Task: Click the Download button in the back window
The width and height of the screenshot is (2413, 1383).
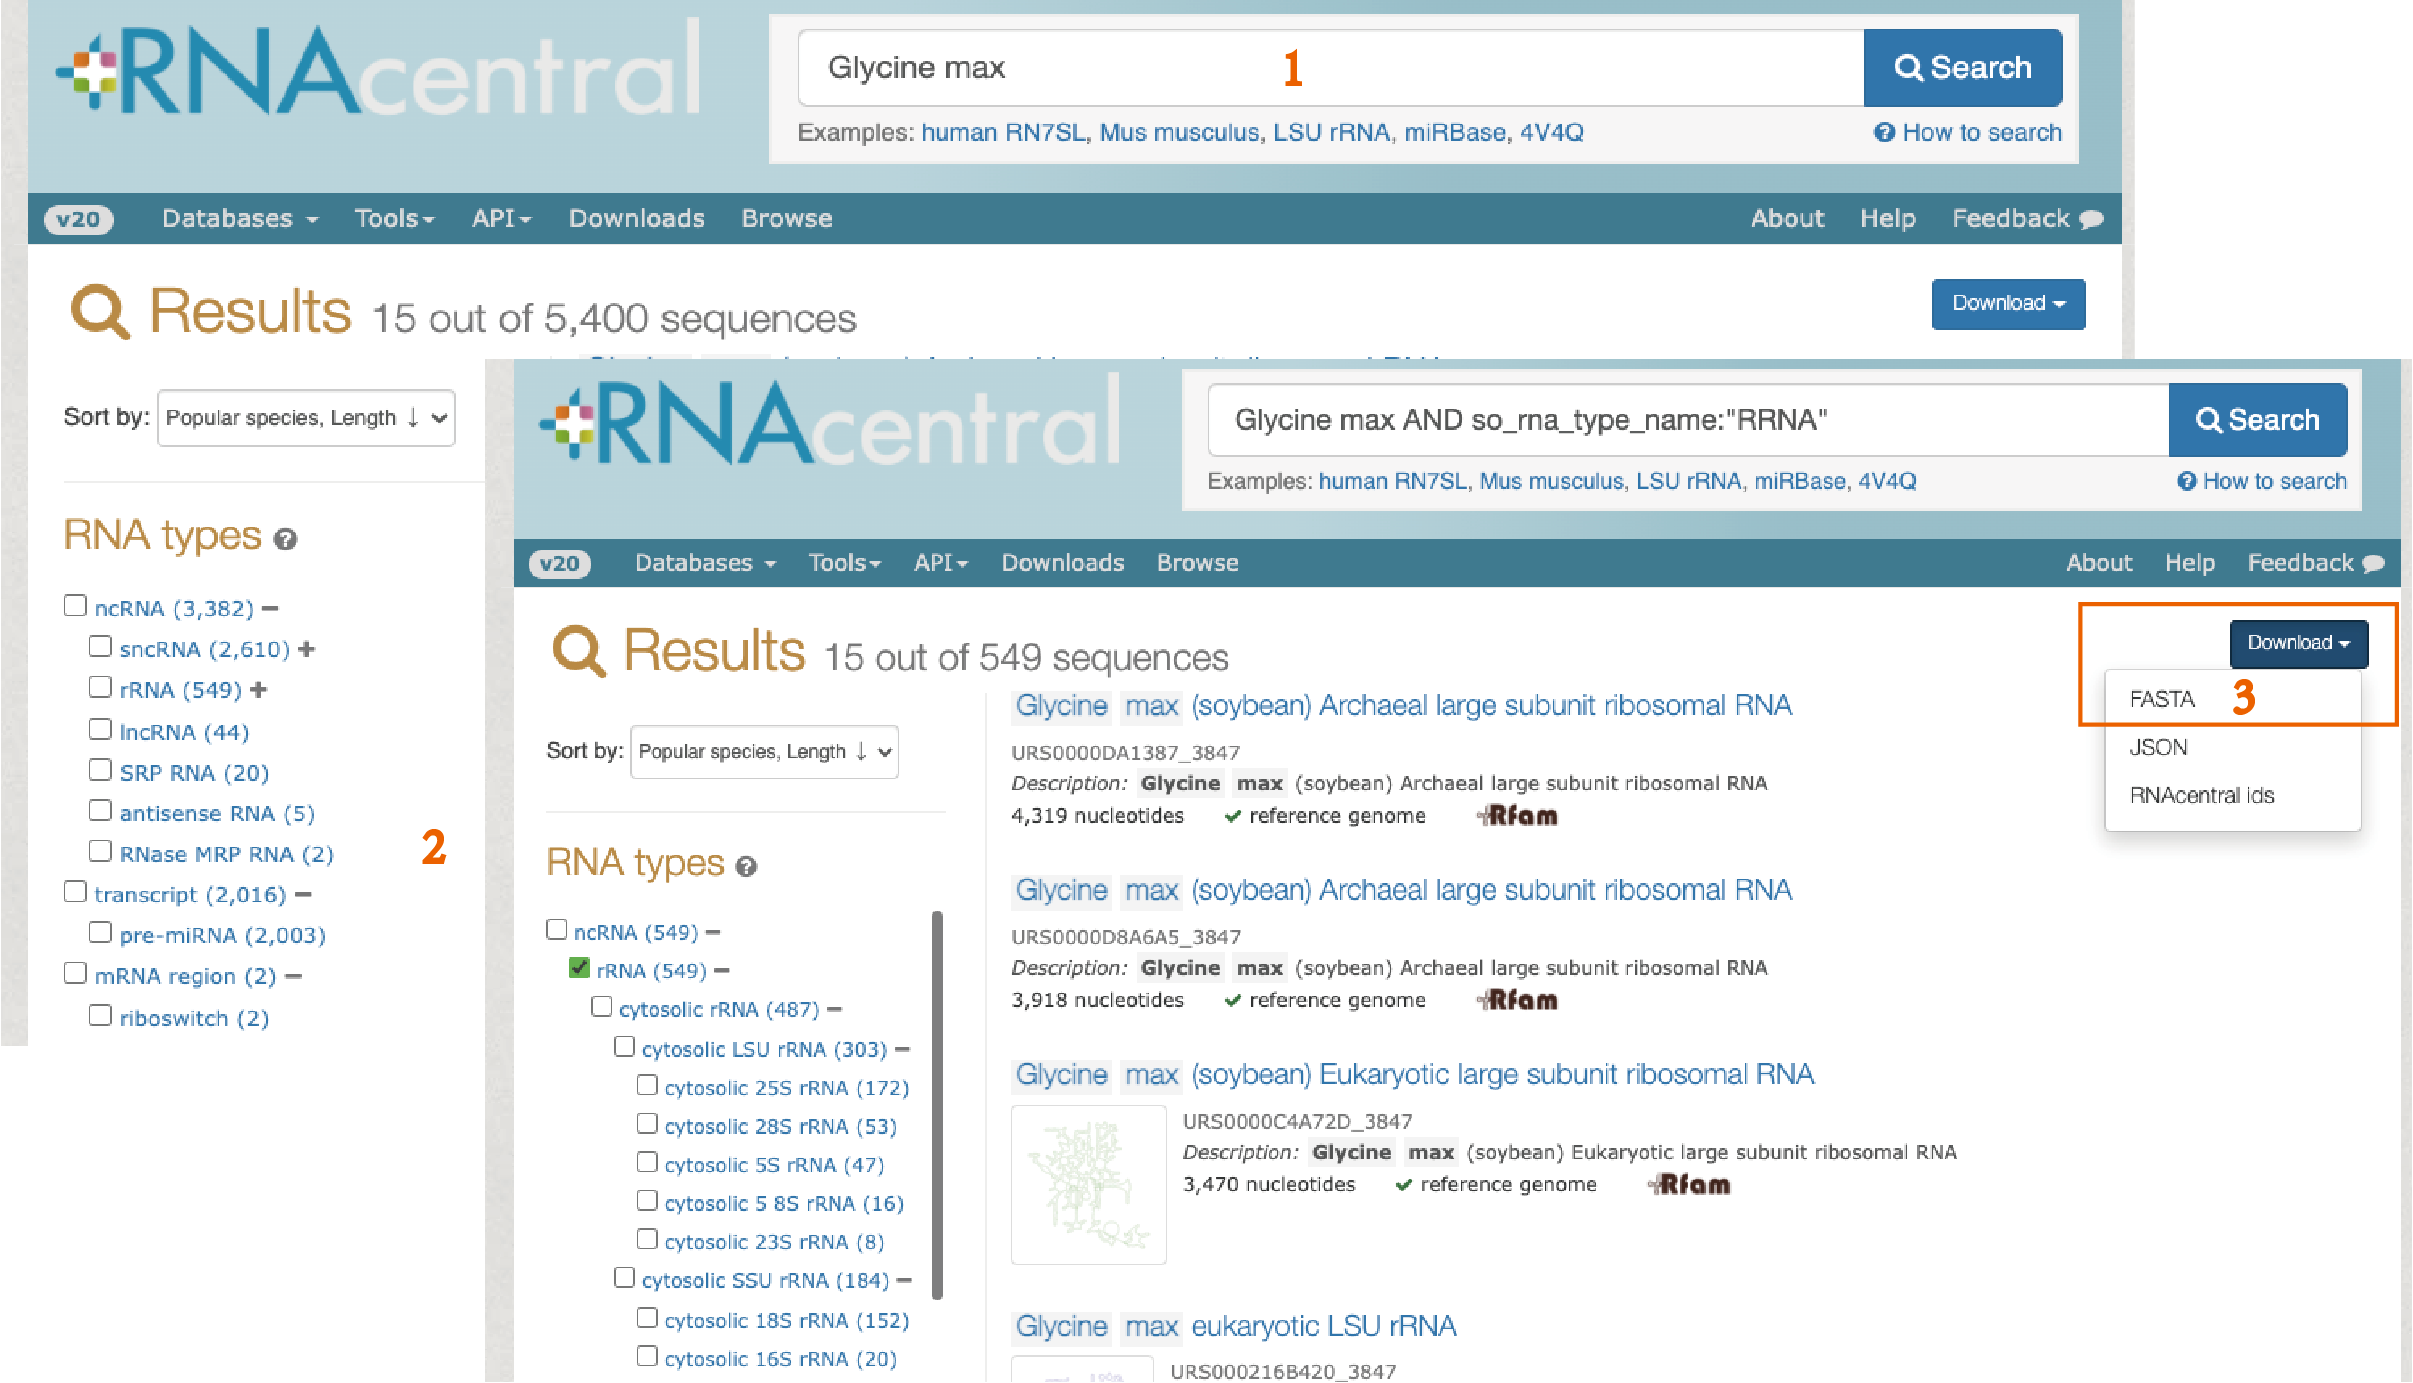Action: (2008, 304)
